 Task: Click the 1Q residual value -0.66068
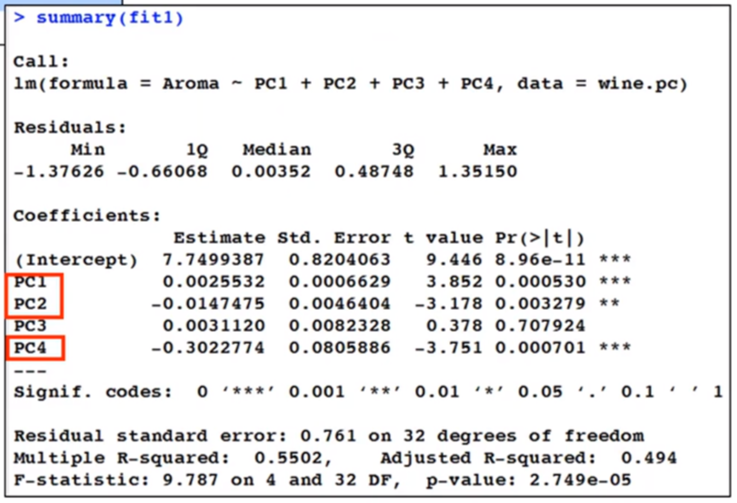[162, 171]
